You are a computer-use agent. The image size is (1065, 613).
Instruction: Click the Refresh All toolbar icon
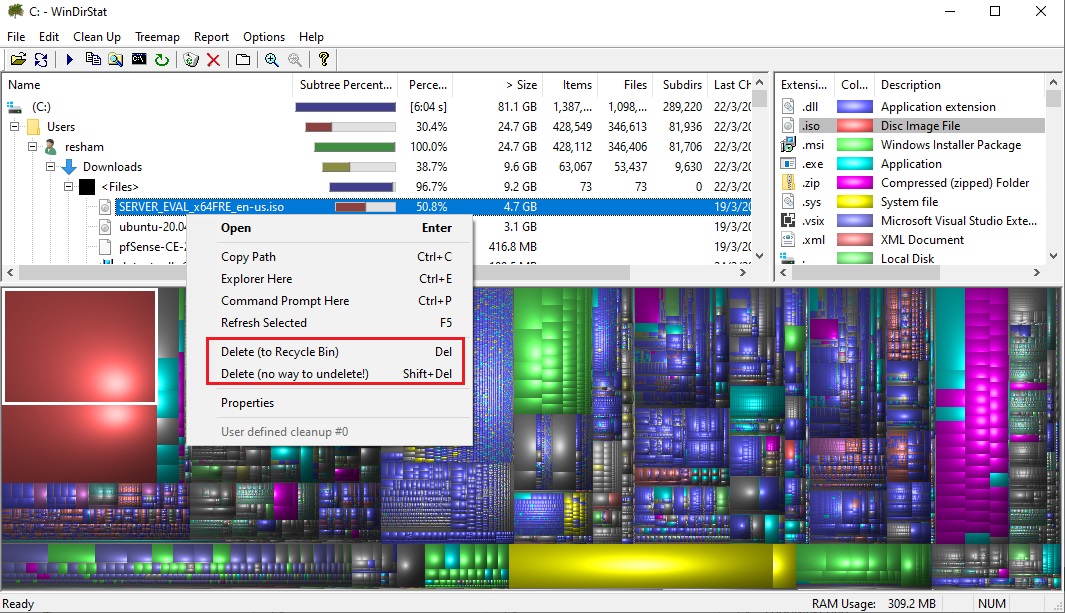pyautogui.click(x=41, y=60)
